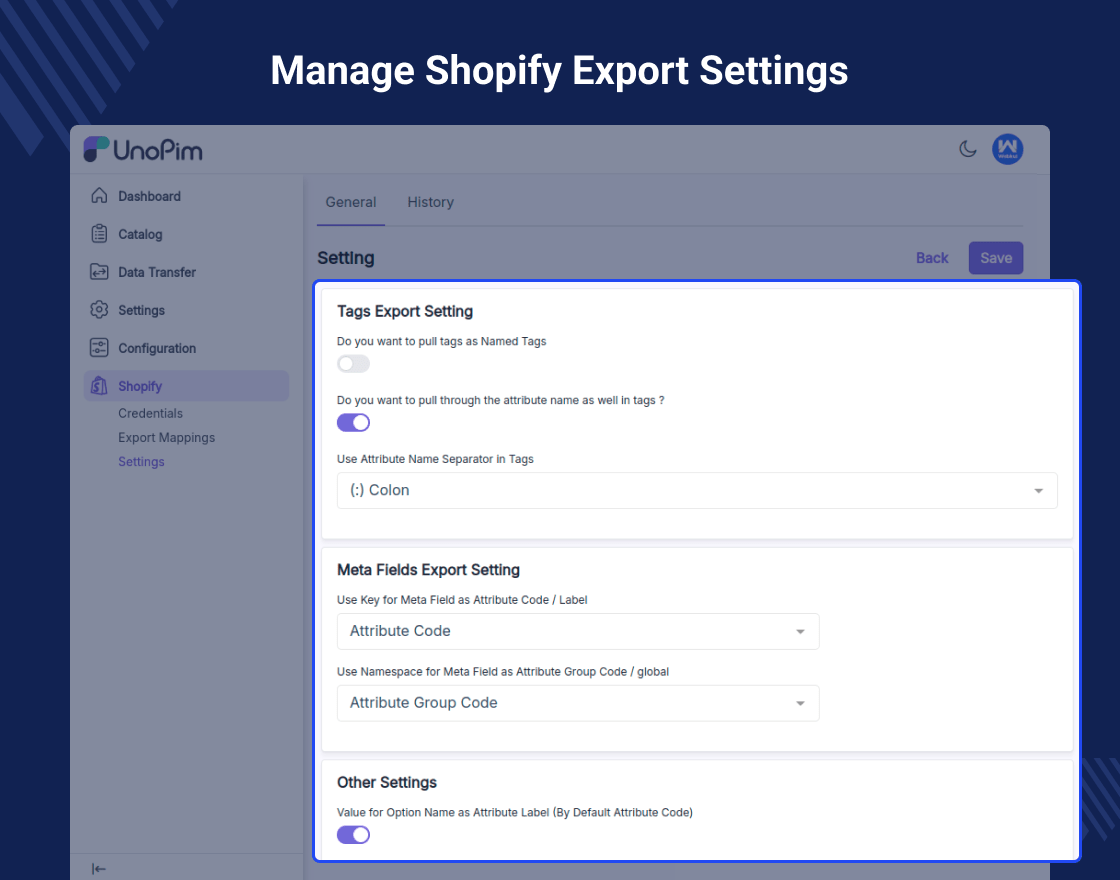The height and width of the screenshot is (880, 1120).
Task: Click the Back link
Action: click(931, 258)
